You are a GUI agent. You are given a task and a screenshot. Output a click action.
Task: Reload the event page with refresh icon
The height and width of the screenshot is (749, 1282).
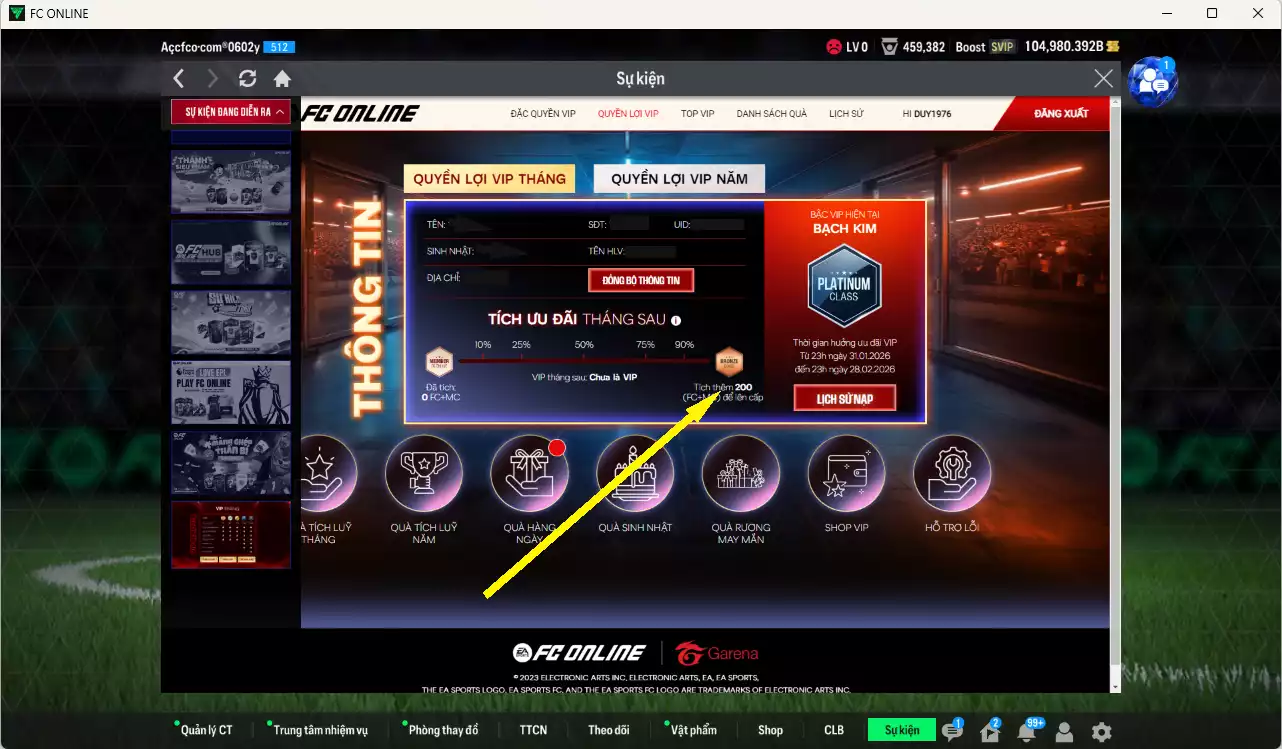[x=248, y=79]
